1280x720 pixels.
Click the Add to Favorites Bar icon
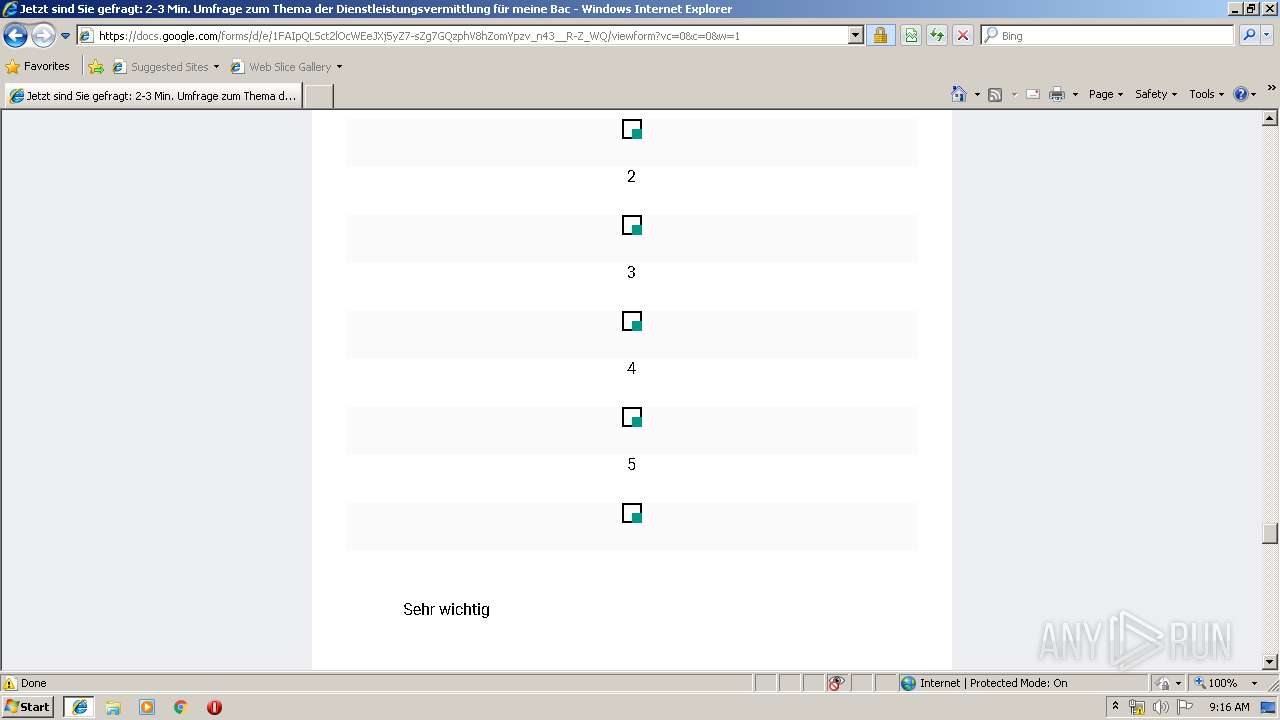(96, 67)
